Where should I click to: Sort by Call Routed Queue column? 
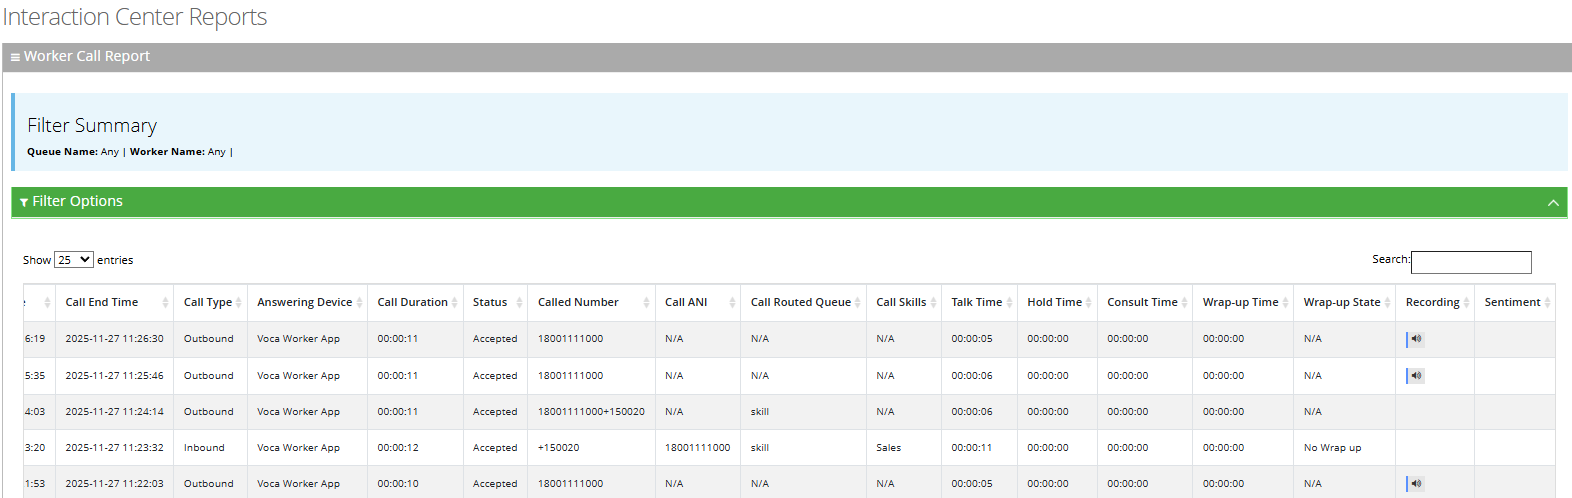800,302
